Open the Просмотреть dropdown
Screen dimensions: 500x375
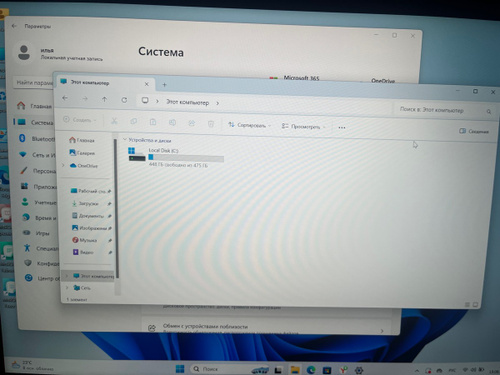[x=303, y=127]
